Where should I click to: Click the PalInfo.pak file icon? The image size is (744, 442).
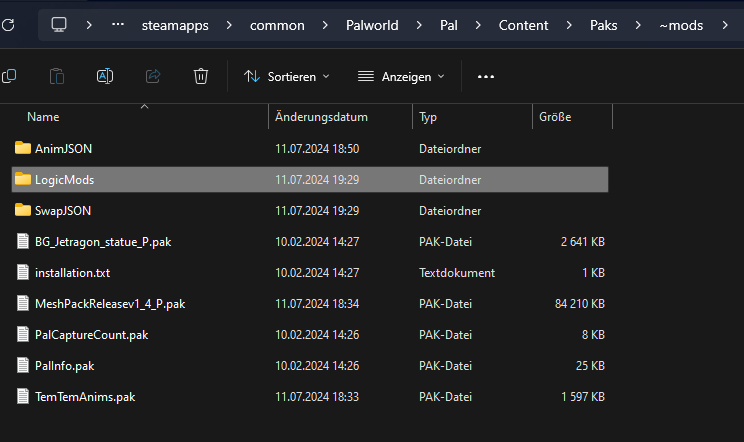pos(23,365)
